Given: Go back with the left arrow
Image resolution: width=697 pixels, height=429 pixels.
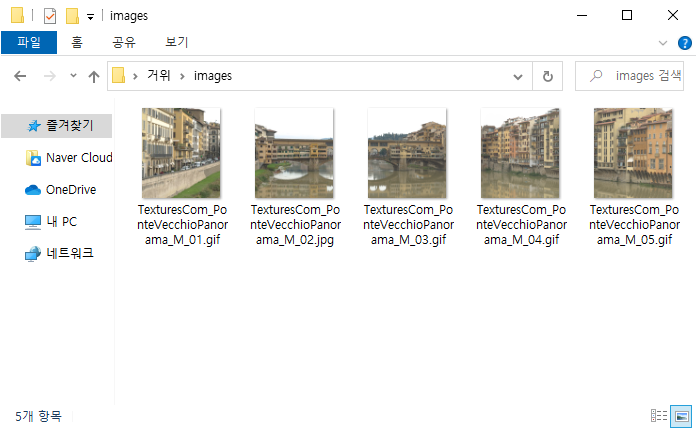Looking at the screenshot, I should tap(20, 76).
